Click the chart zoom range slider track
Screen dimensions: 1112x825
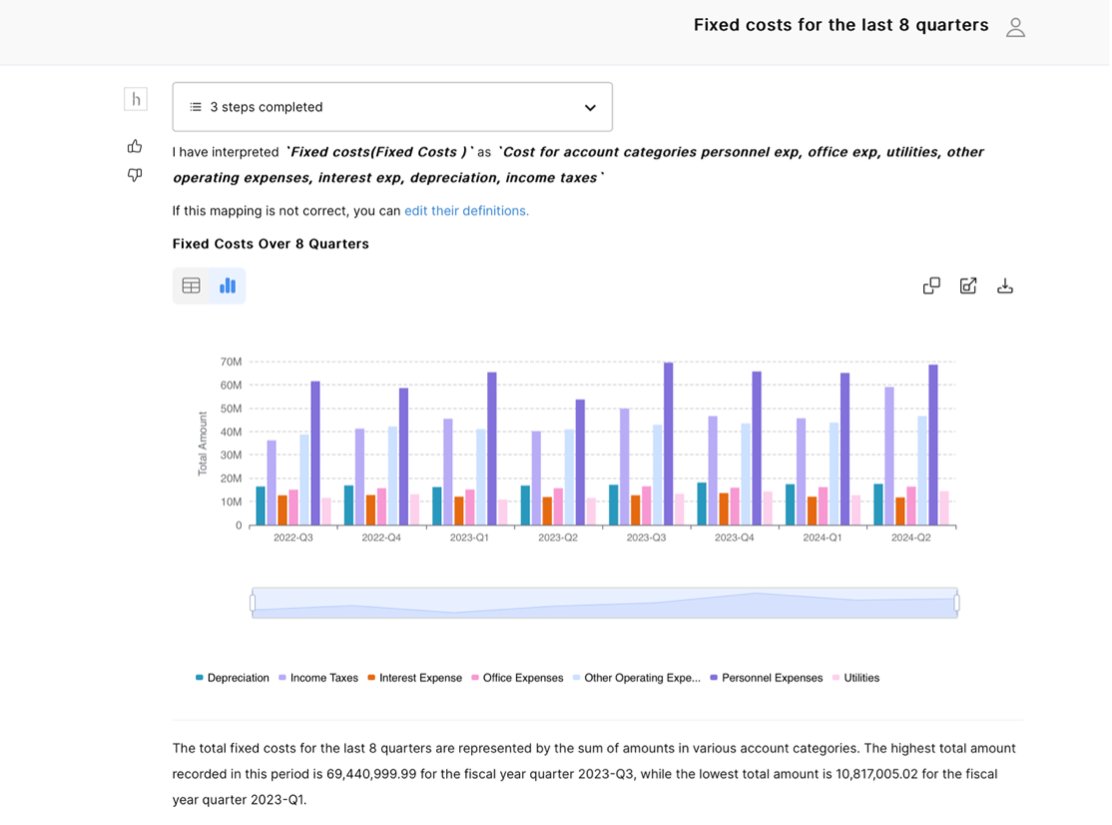[x=605, y=603]
